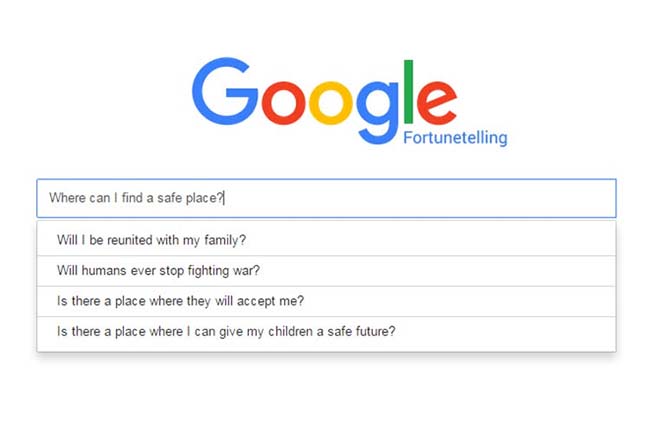Click the green letter l in logo

coord(408,92)
